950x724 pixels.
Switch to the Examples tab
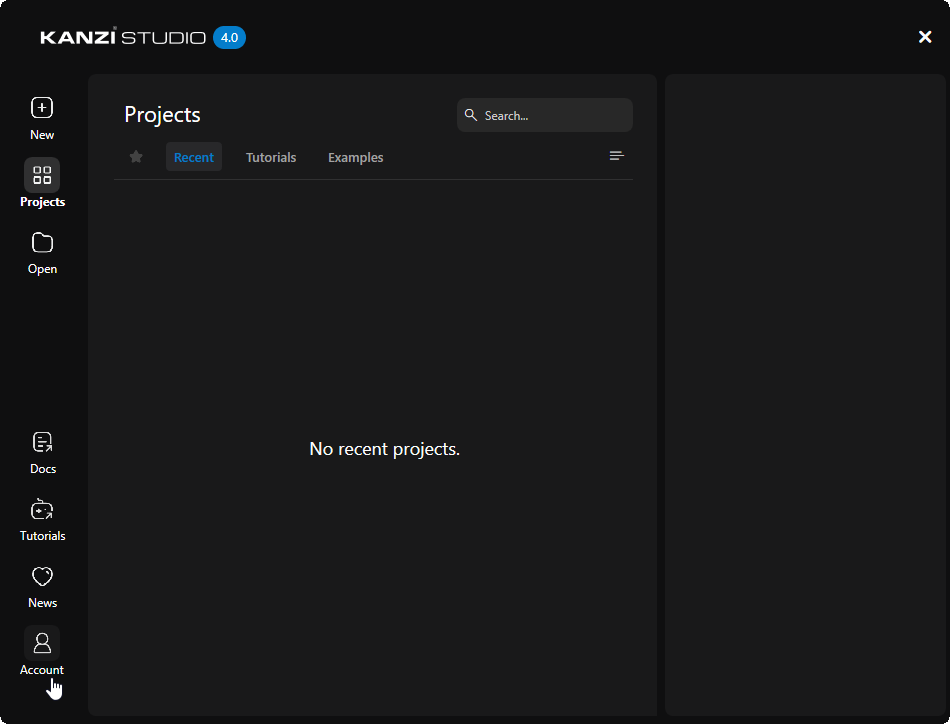point(355,157)
